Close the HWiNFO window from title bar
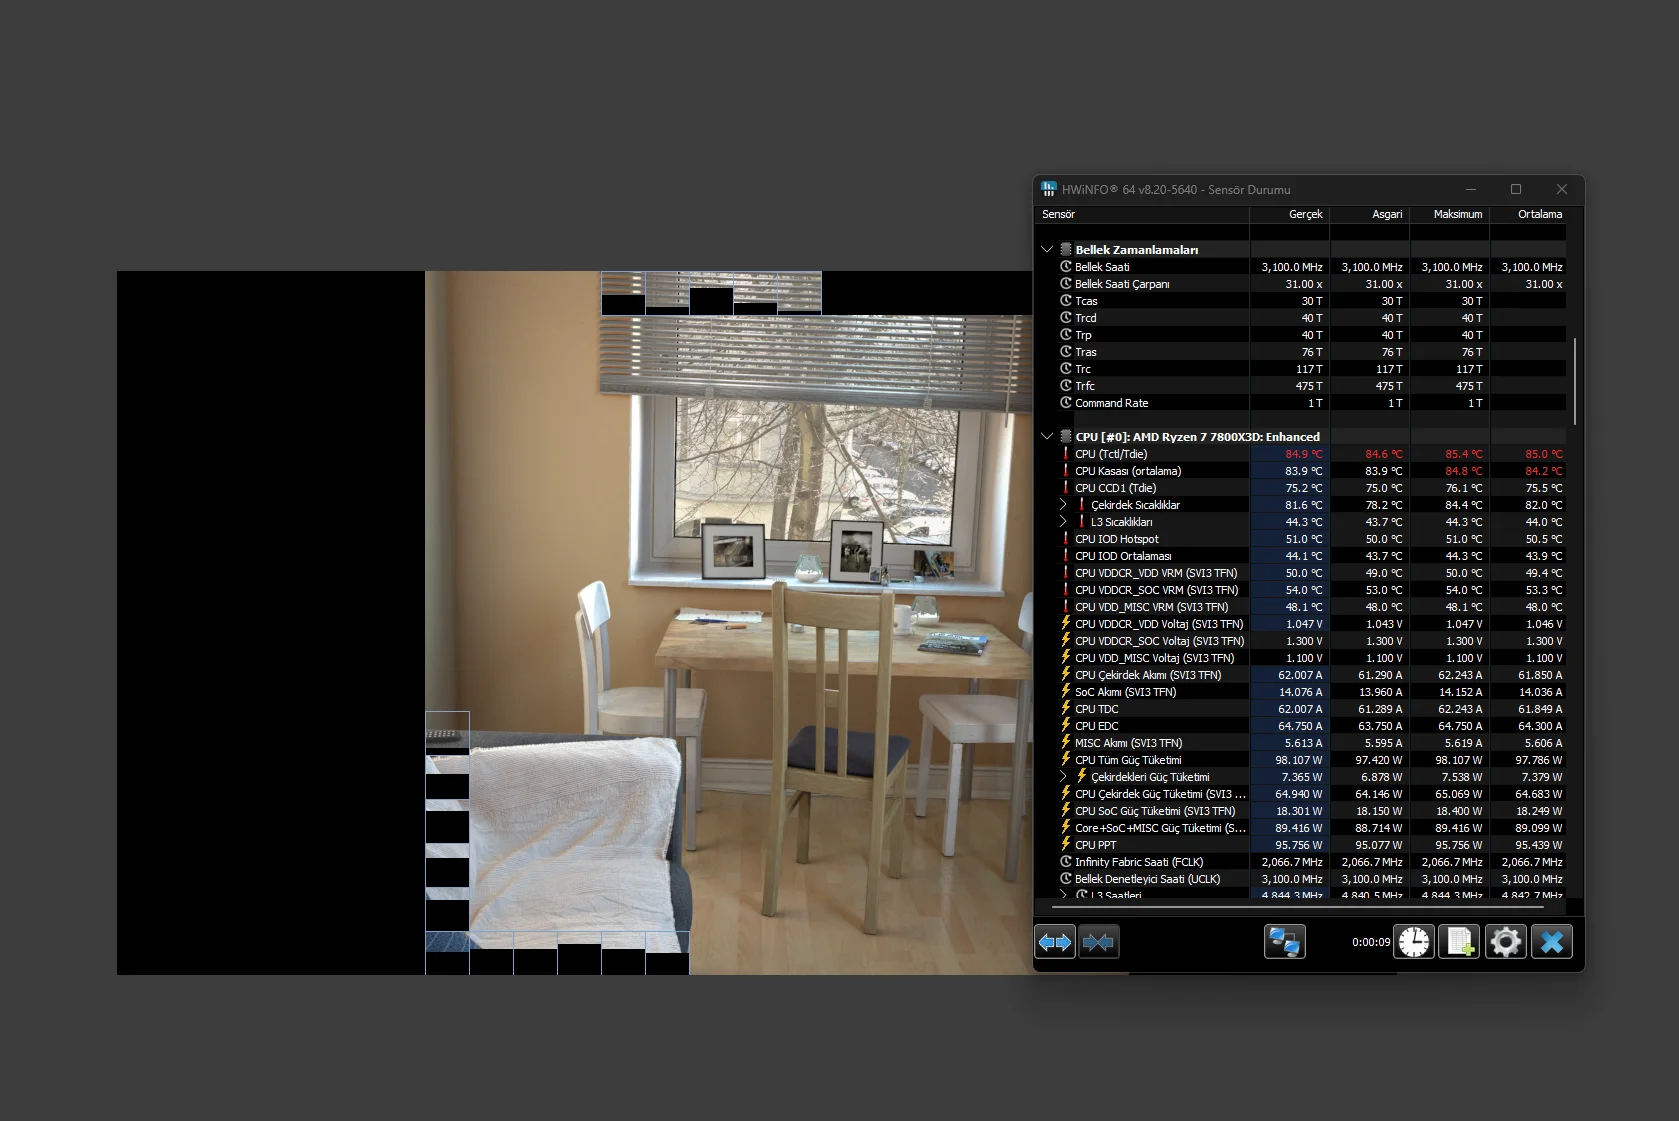 coord(1562,189)
